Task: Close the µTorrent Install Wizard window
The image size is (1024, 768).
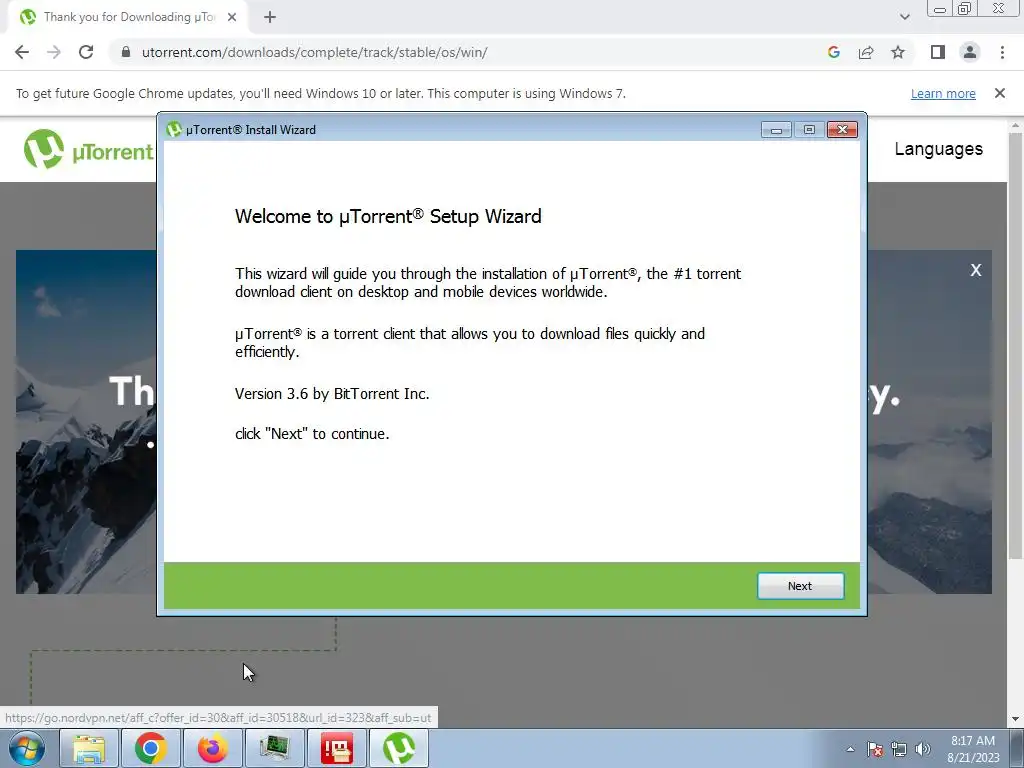Action: [x=842, y=129]
